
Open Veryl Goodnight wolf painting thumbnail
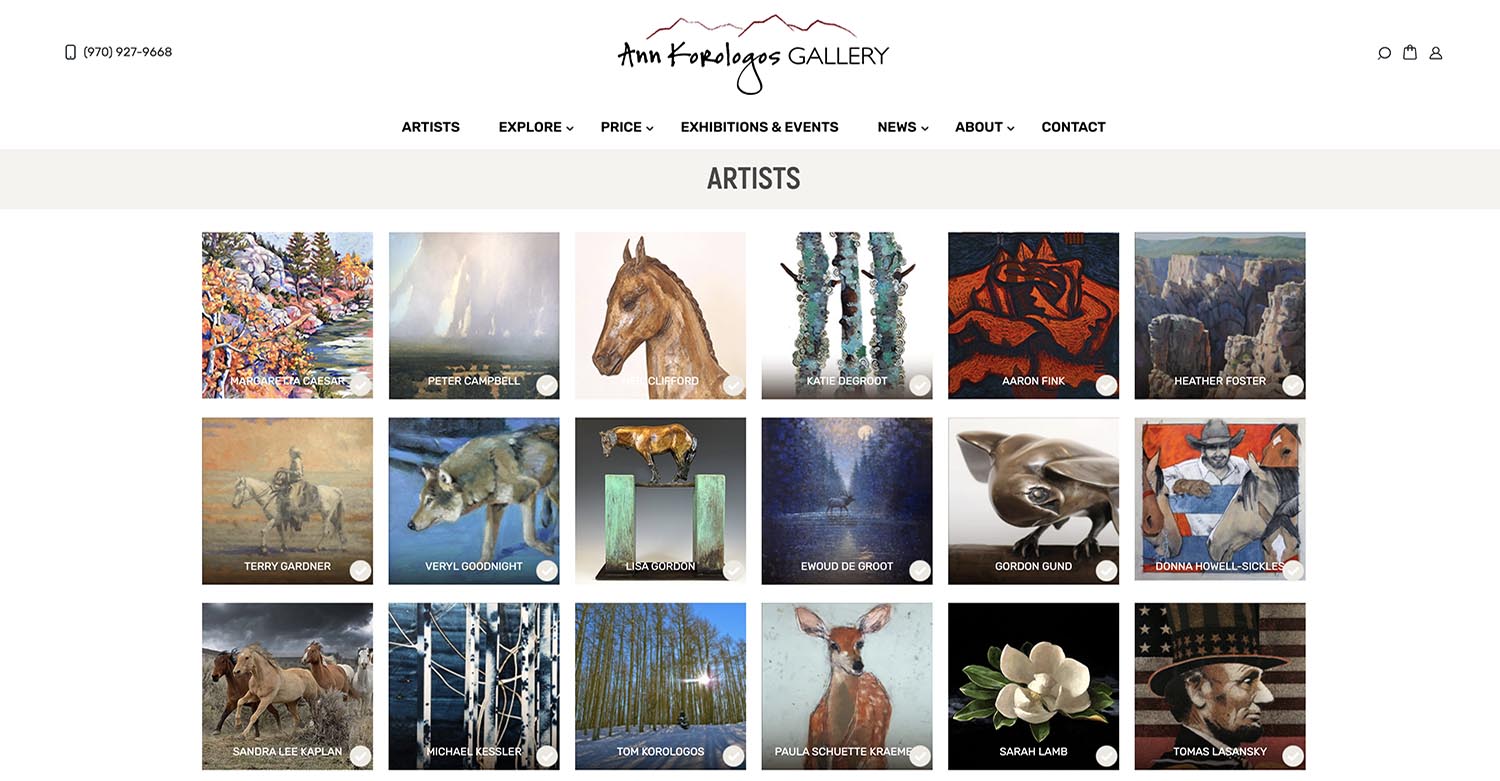(x=474, y=500)
